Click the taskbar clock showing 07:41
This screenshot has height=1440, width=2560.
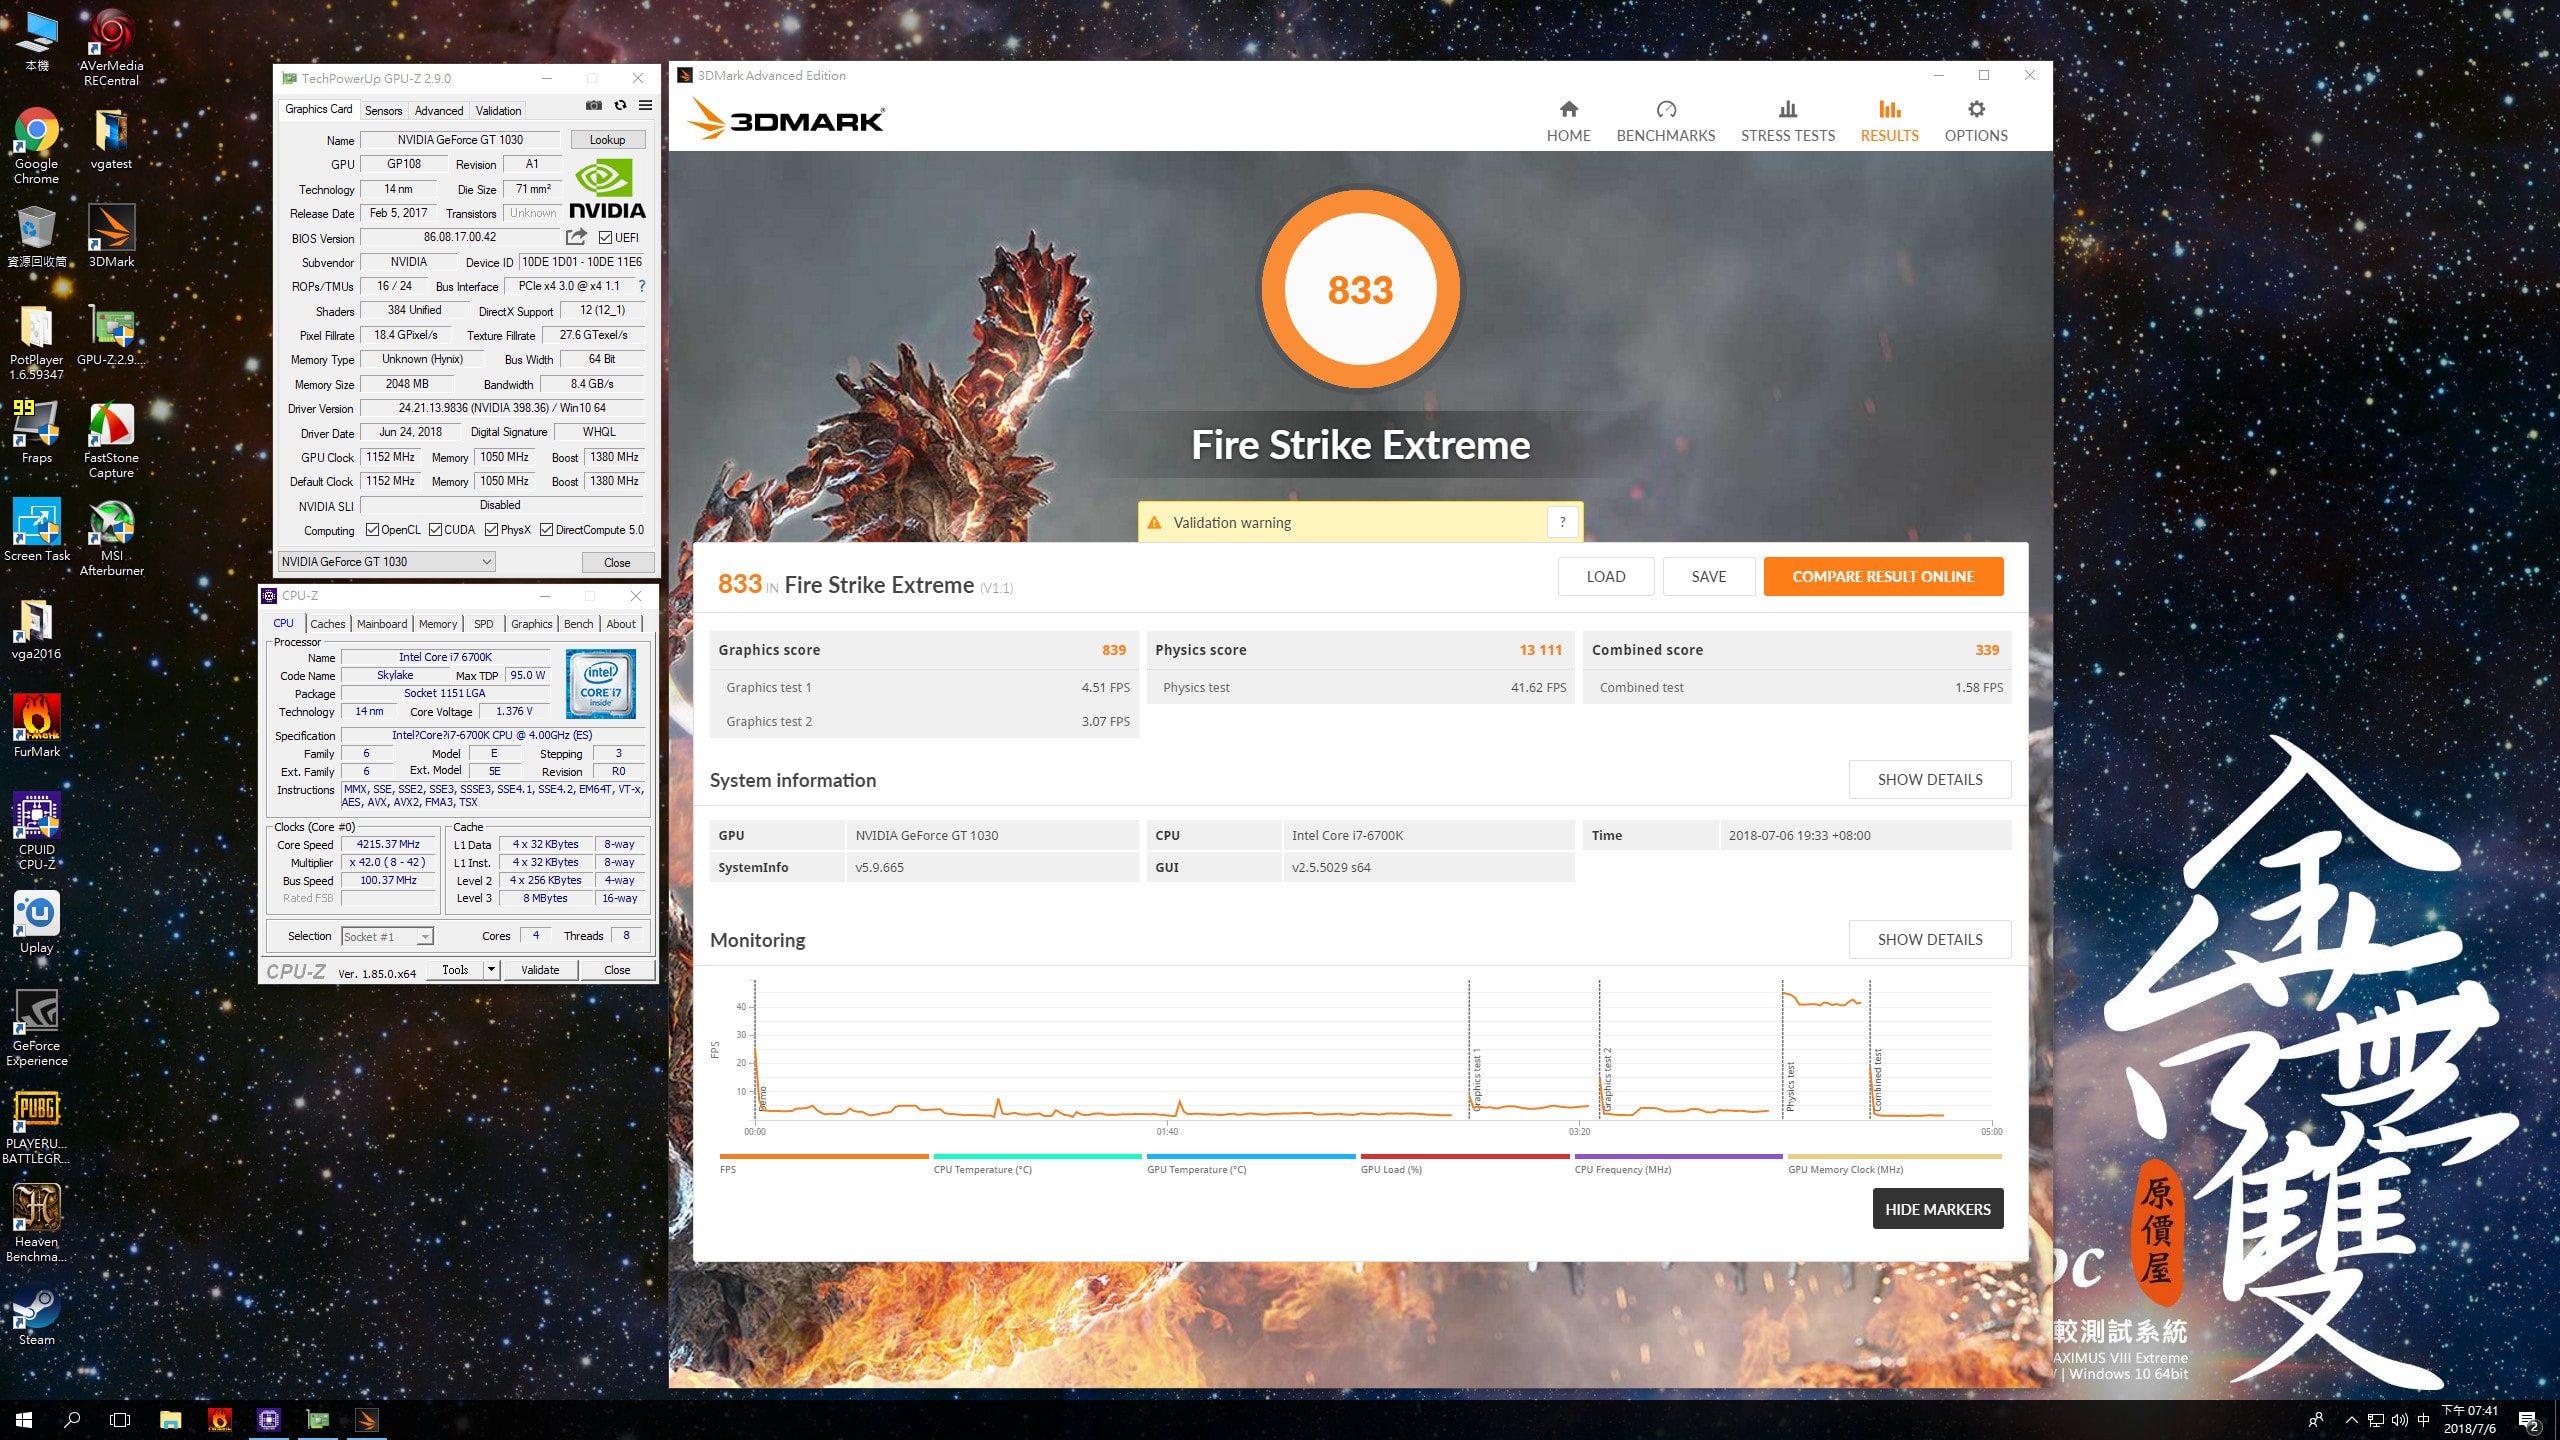click(x=2469, y=1420)
